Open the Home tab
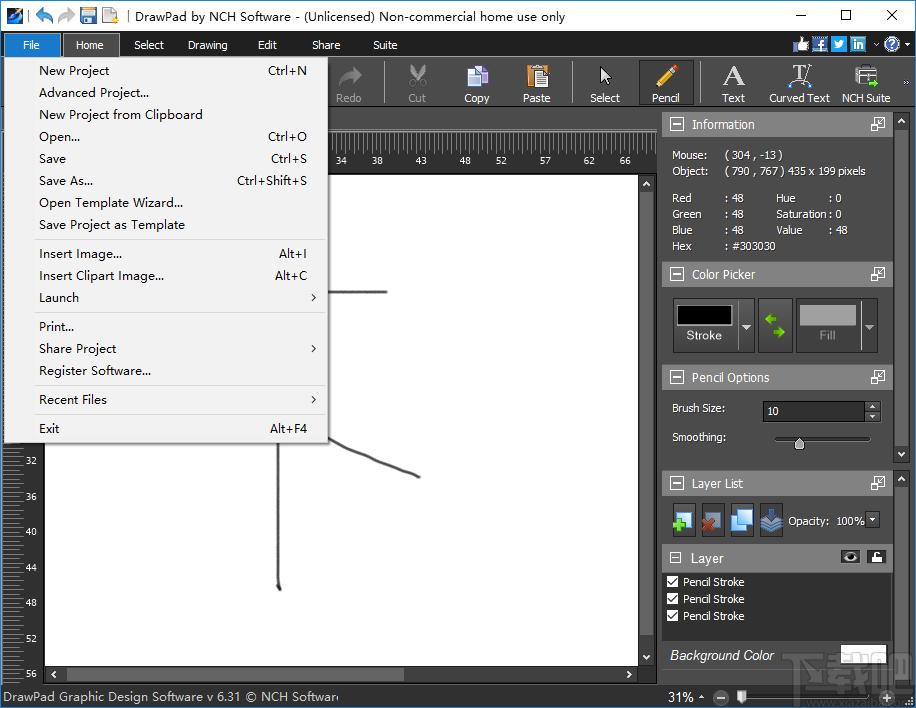 tap(90, 45)
